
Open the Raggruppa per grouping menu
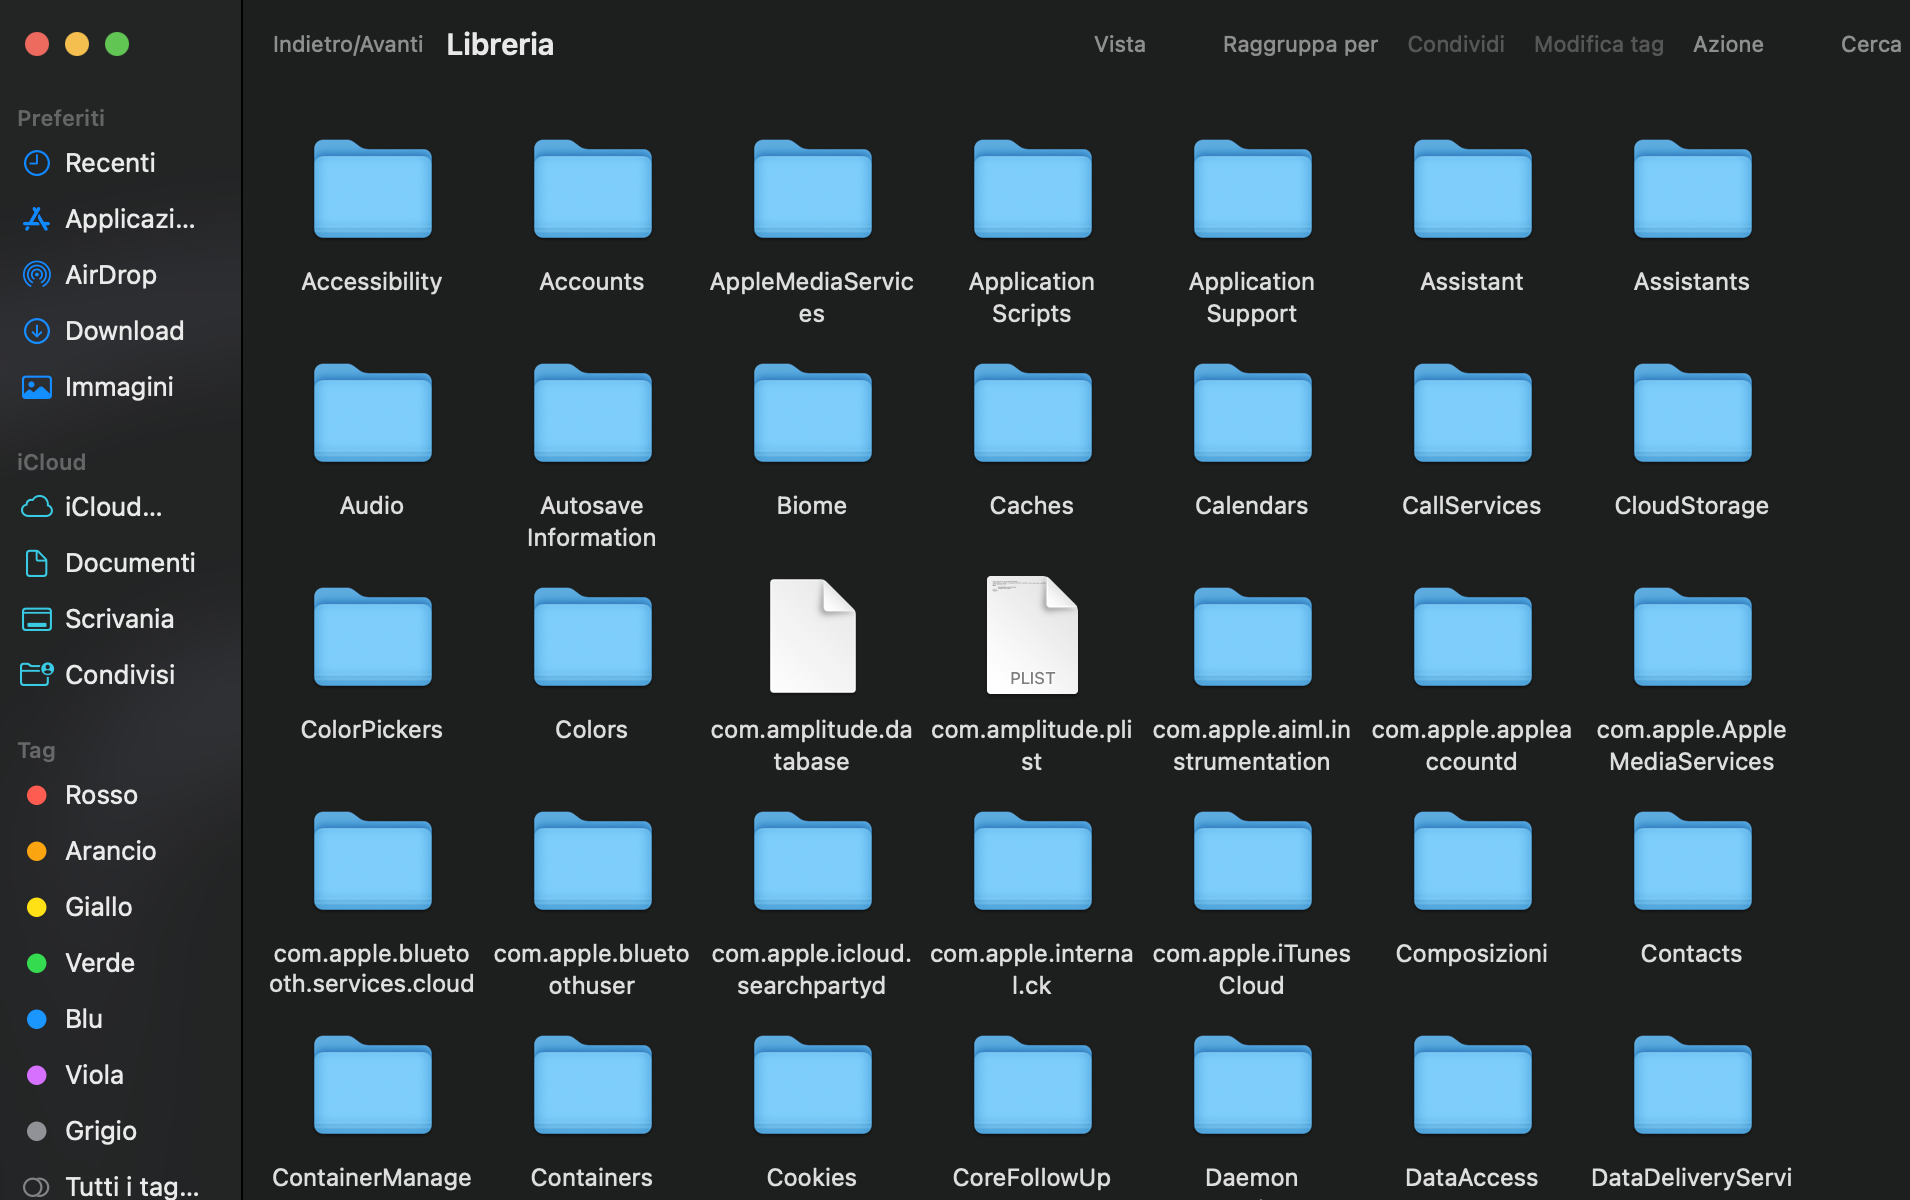tap(1299, 44)
